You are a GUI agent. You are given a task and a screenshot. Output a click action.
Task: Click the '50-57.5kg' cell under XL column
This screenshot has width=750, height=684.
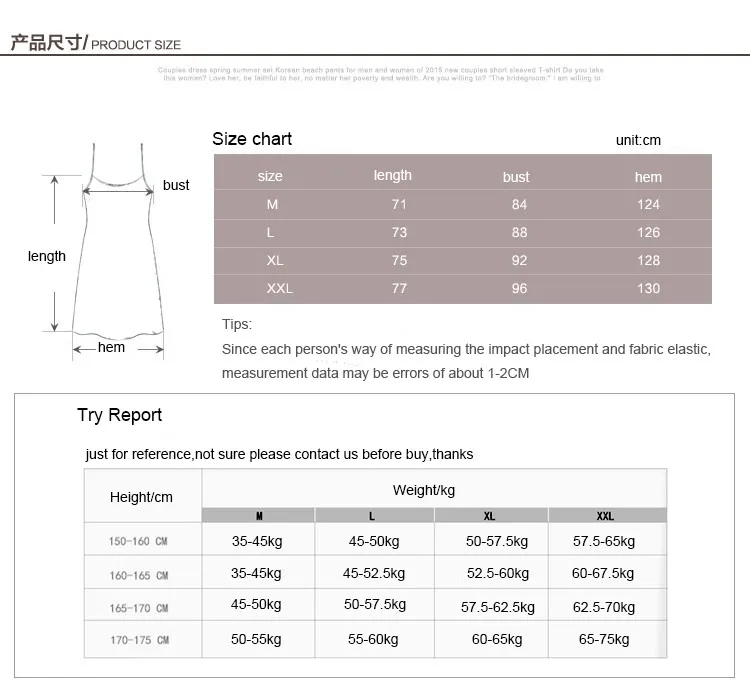[497, 541]
